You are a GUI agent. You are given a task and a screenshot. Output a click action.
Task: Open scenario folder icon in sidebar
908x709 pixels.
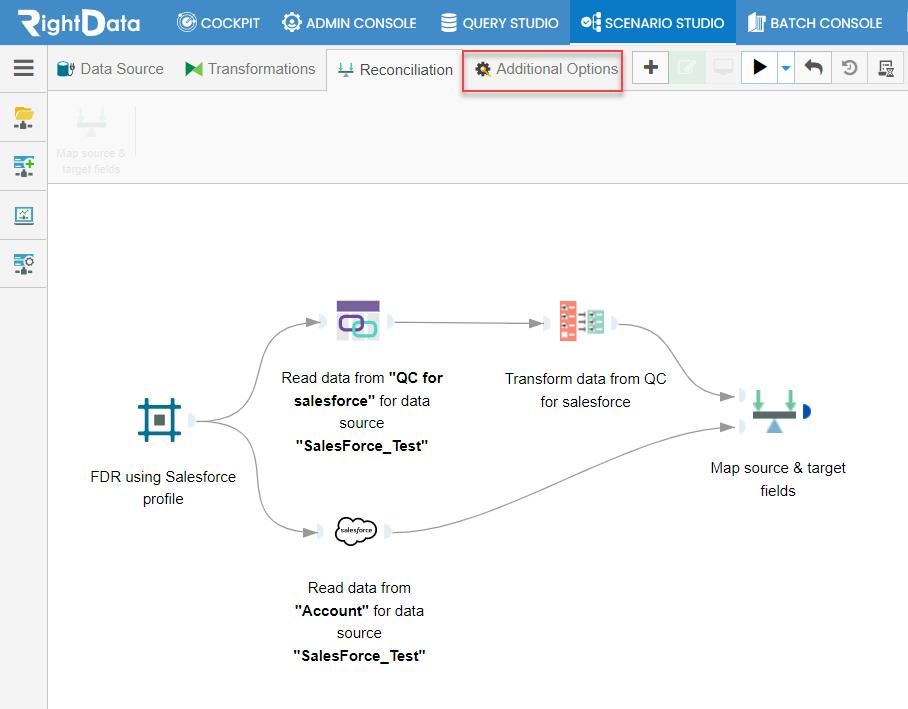pos(24,117)
